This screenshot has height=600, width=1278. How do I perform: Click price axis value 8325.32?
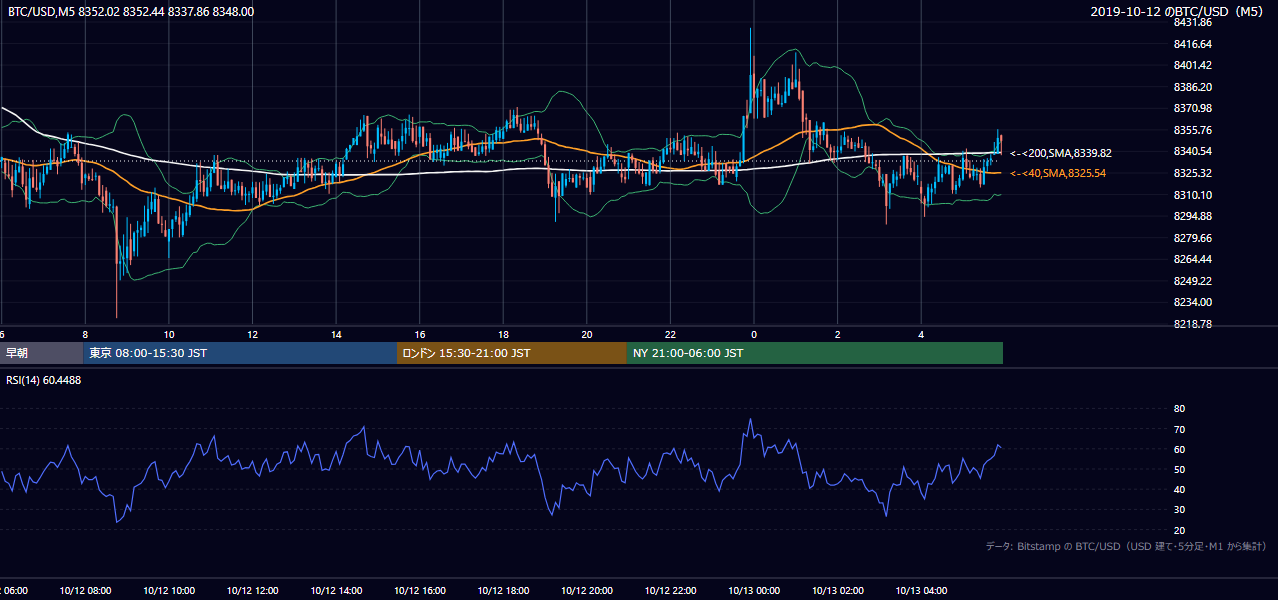[1193, 173]
